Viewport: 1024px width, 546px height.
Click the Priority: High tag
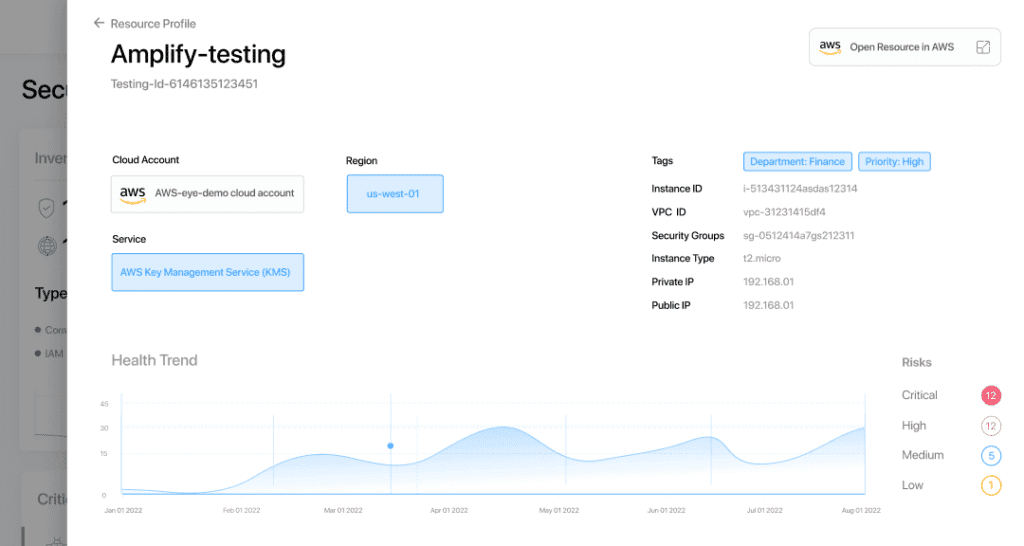894,161
